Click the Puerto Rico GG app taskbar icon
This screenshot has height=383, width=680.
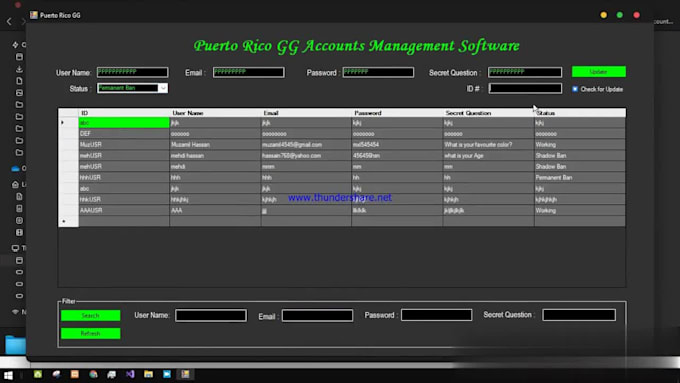[185, 374]
